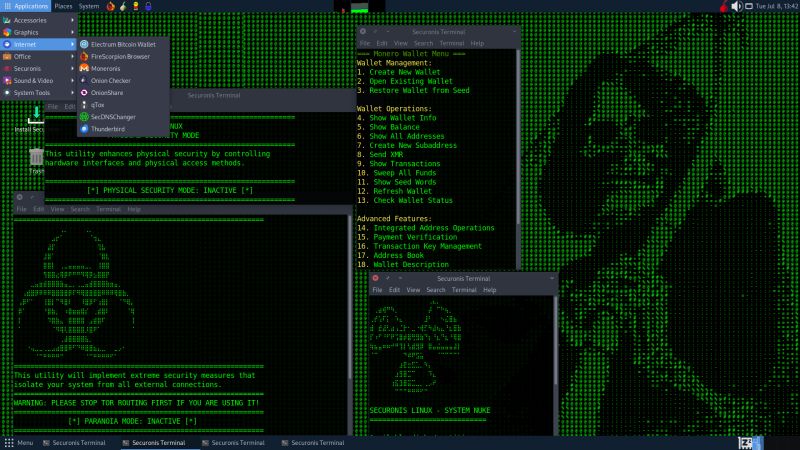Launch the qTox messenger
The width and height of the screenshot is (800, 450).
[x=123, y=105]
